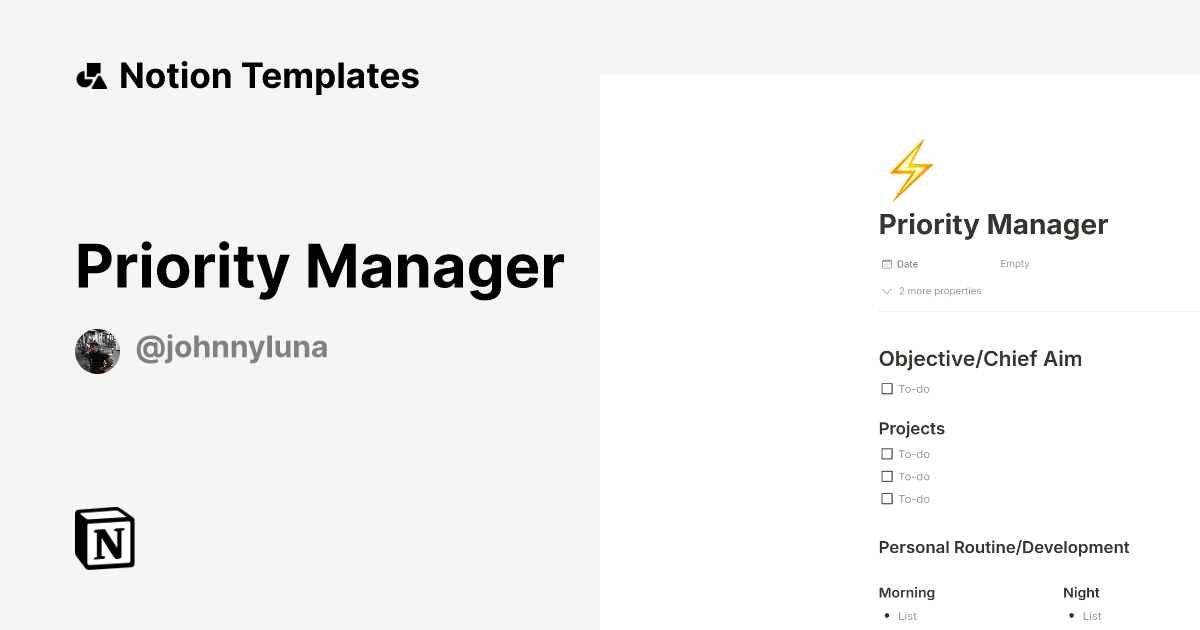The width and height of the screenshot is (1200, 630).
Task: Open the @johnnyluna creator profile link
Action: point(232,347)
